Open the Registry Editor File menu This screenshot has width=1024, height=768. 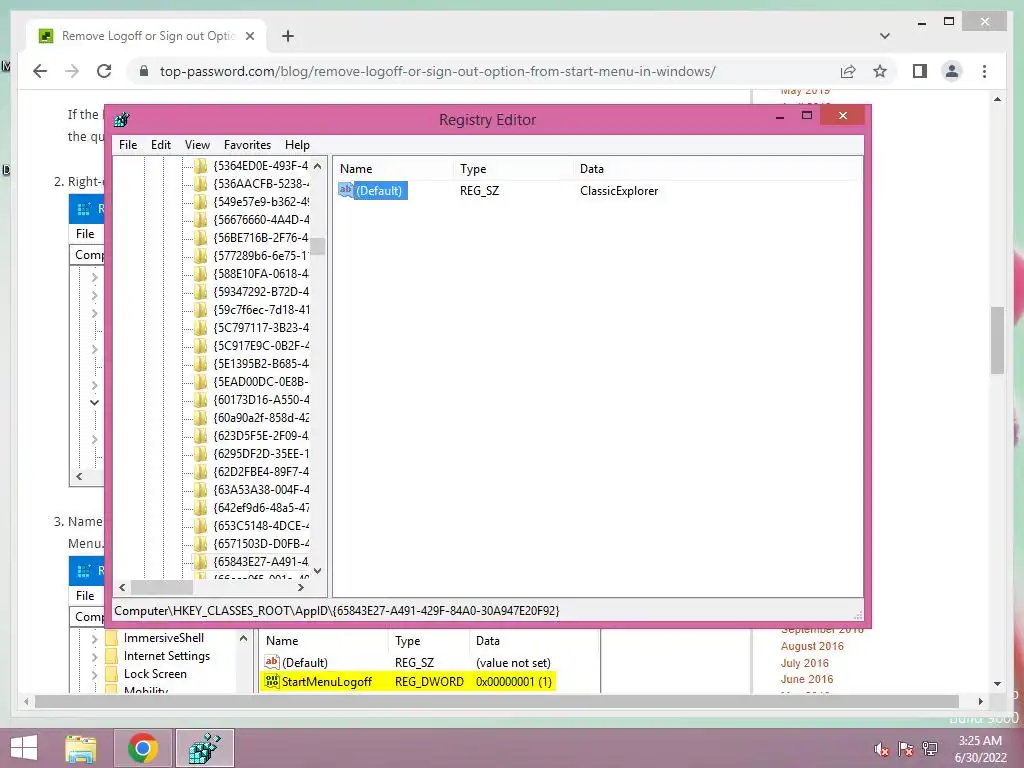[127, 145]
